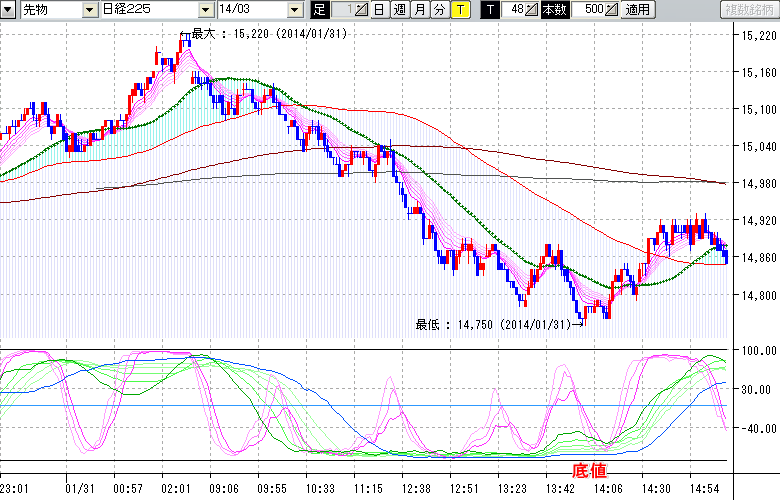Switch to the 月 monthly timeframe
Viewport: 780px width, 500px height.
coord(419,10)
